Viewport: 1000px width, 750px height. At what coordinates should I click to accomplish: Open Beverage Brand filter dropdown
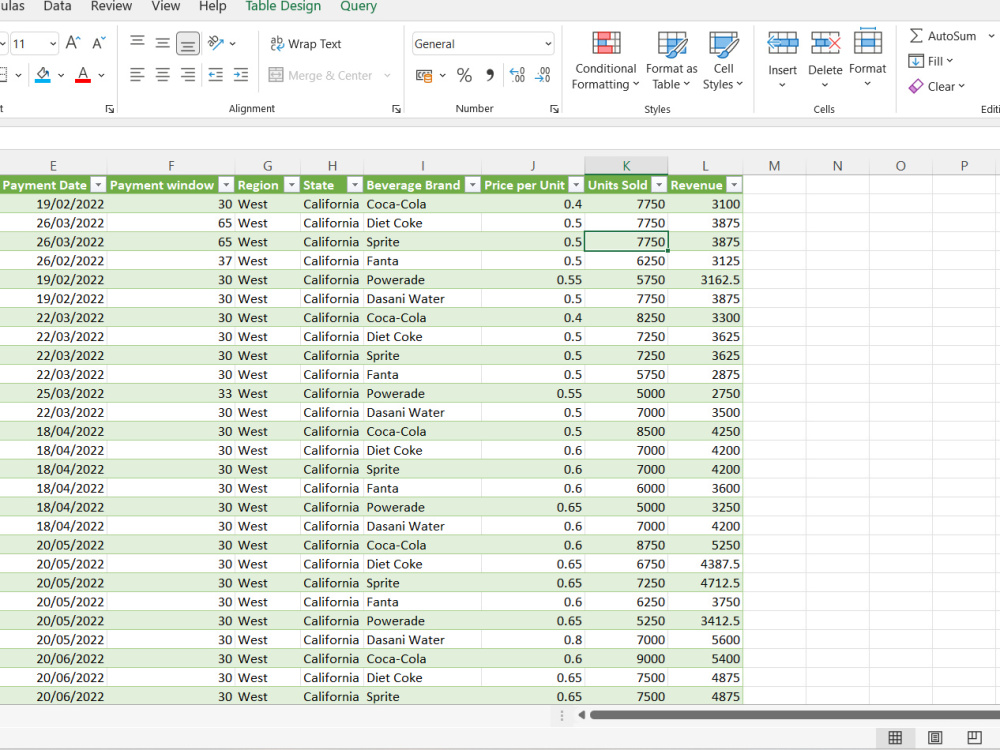[472, 185]
